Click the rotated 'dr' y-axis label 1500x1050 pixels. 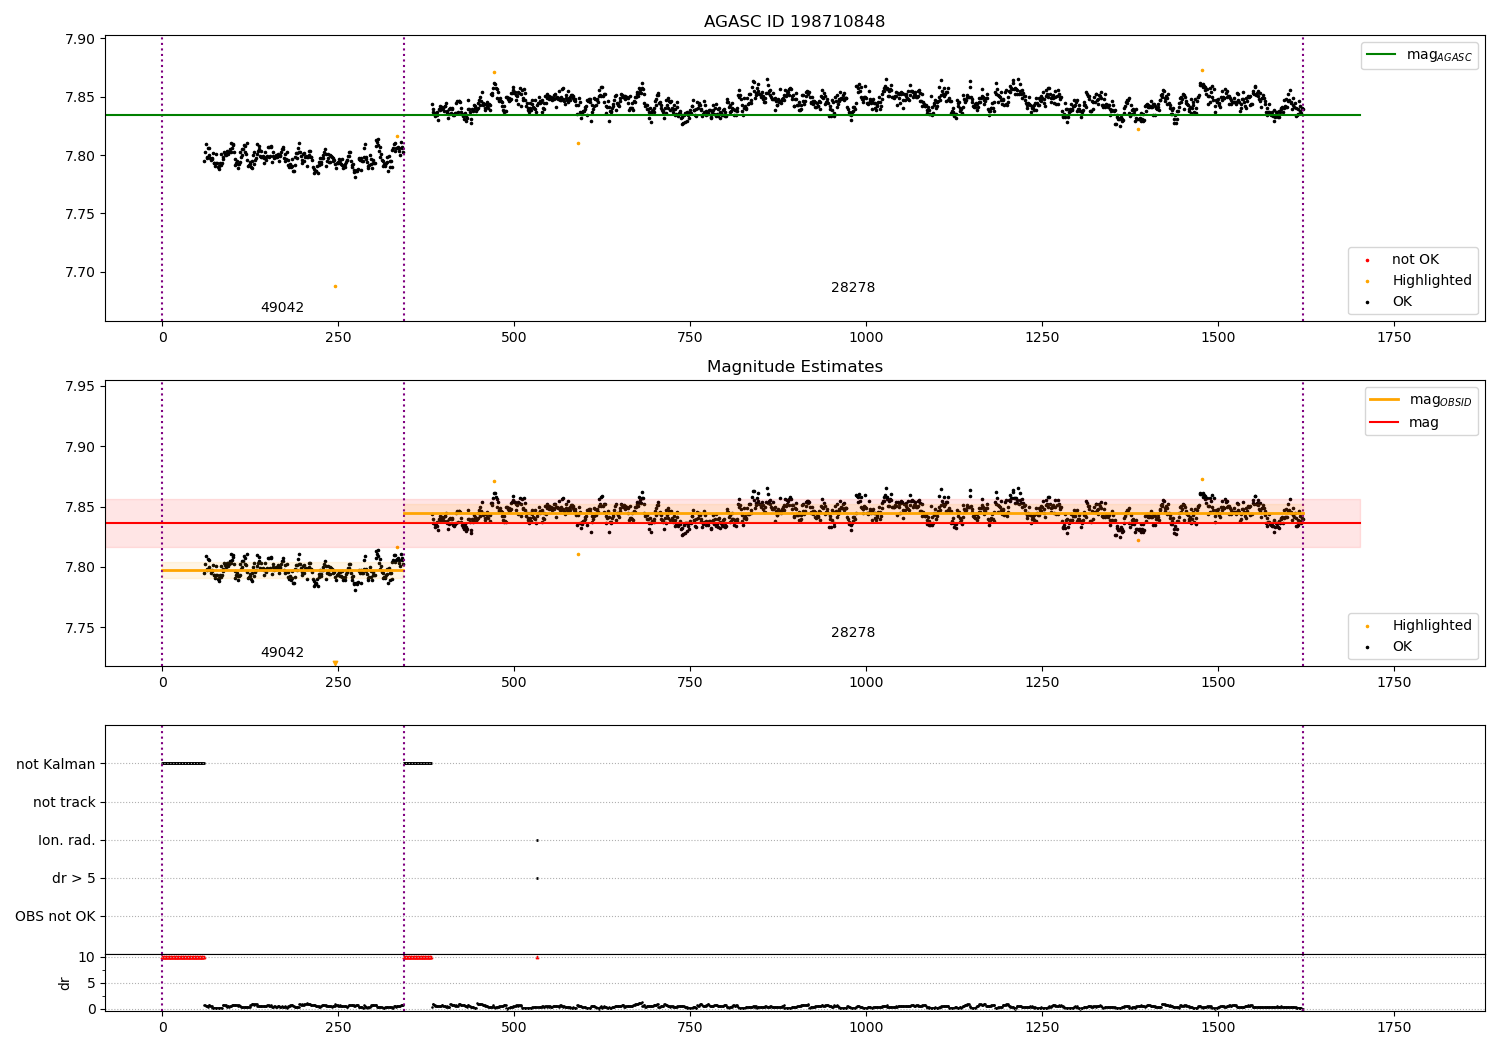click(x=65, y=983)
